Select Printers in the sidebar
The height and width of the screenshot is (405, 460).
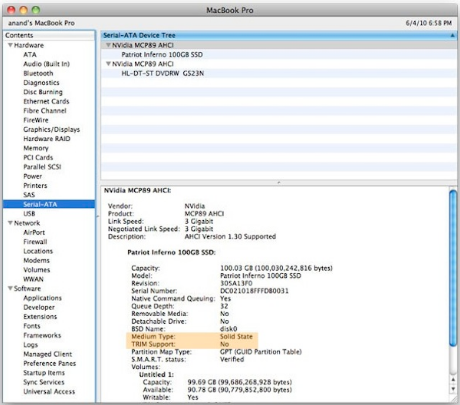(x=35, y=185)
